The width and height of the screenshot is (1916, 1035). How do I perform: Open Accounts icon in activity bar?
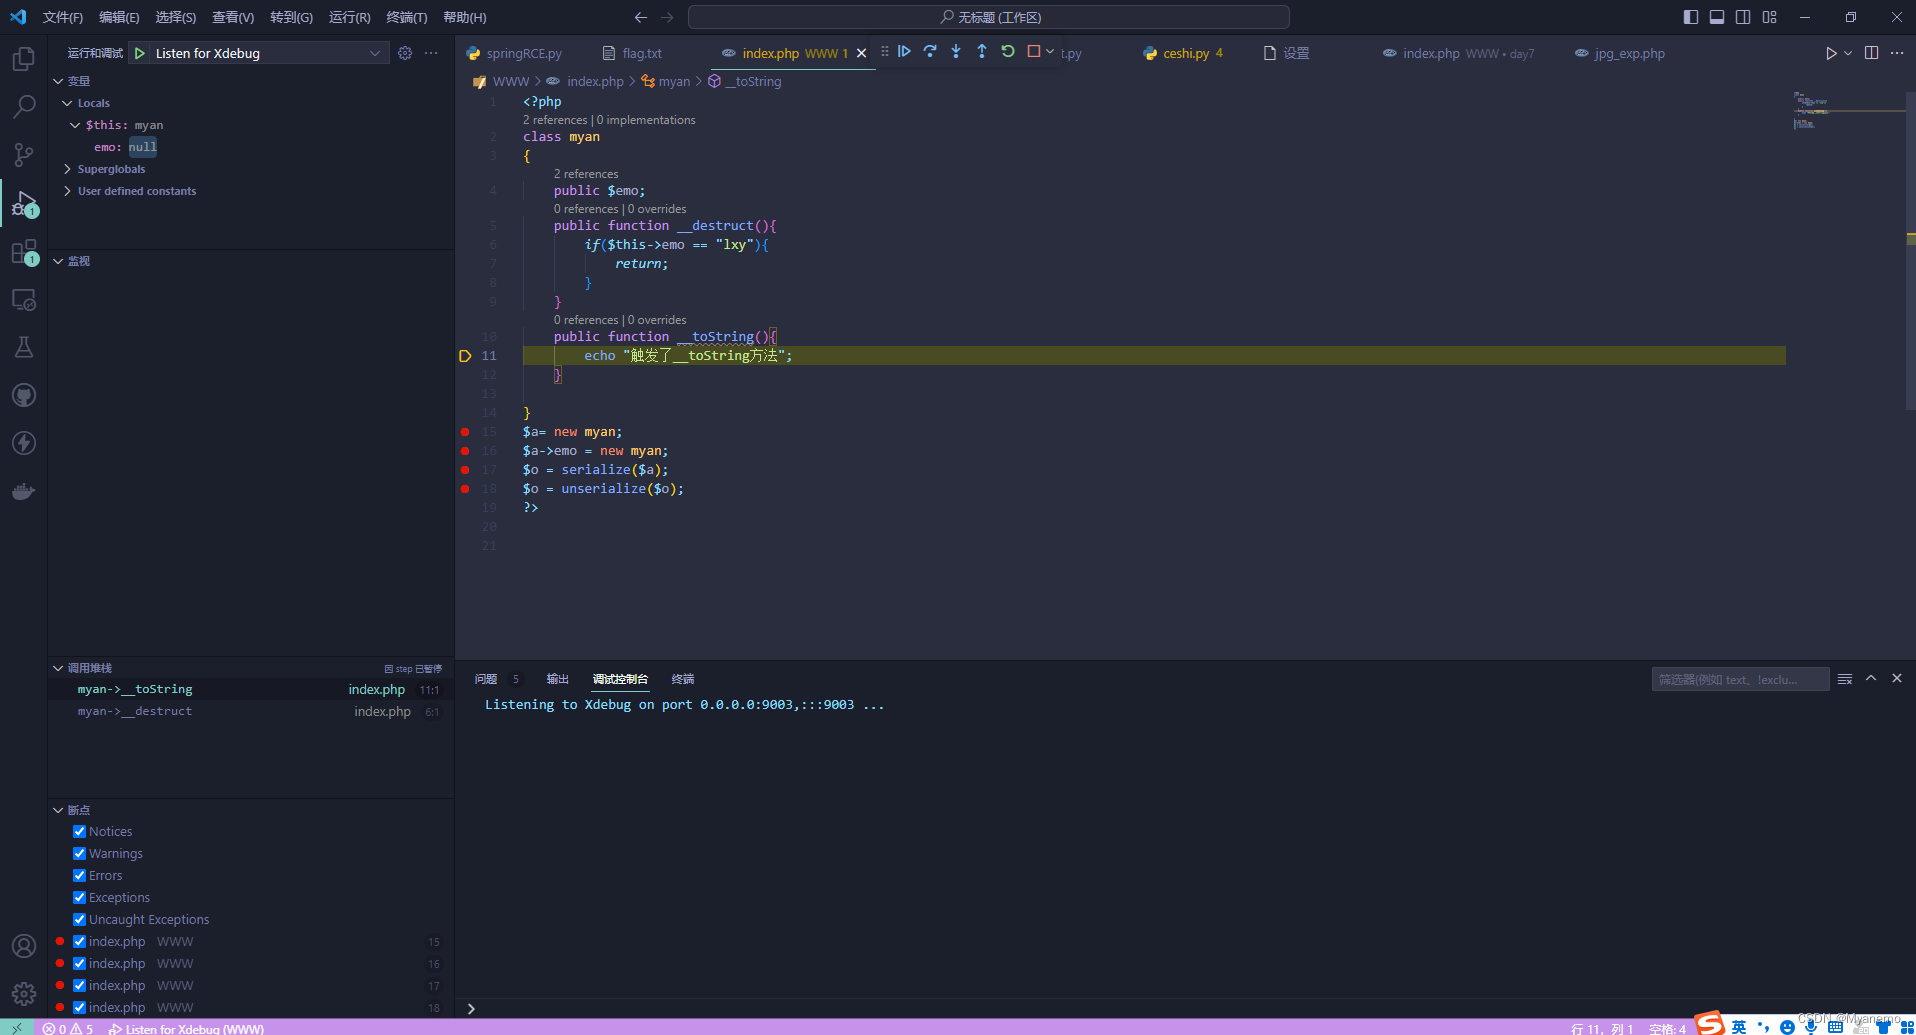coord(23,946)
